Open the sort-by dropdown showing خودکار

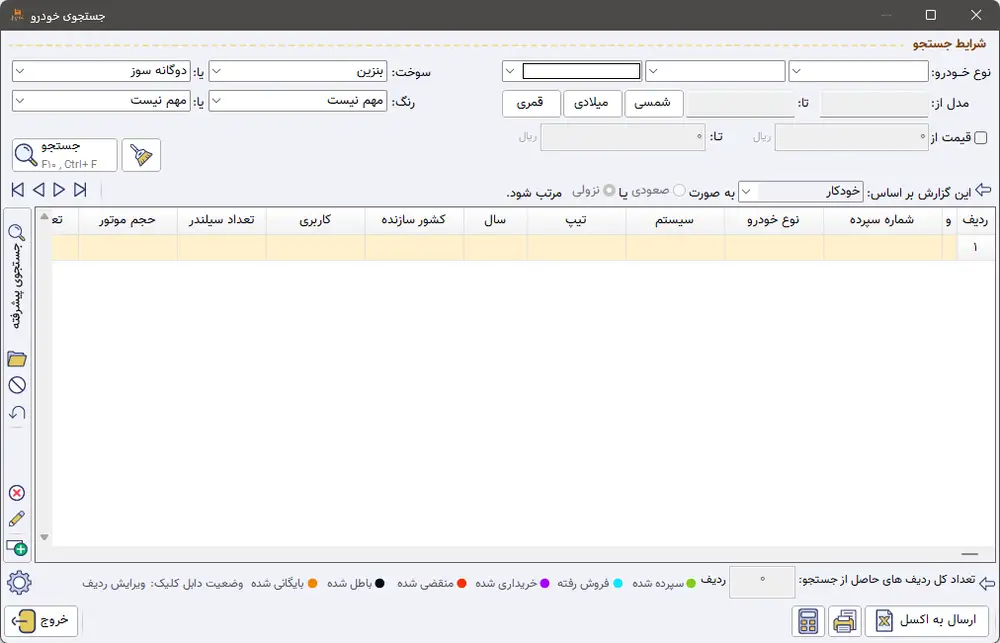click(x=799, y=191)
